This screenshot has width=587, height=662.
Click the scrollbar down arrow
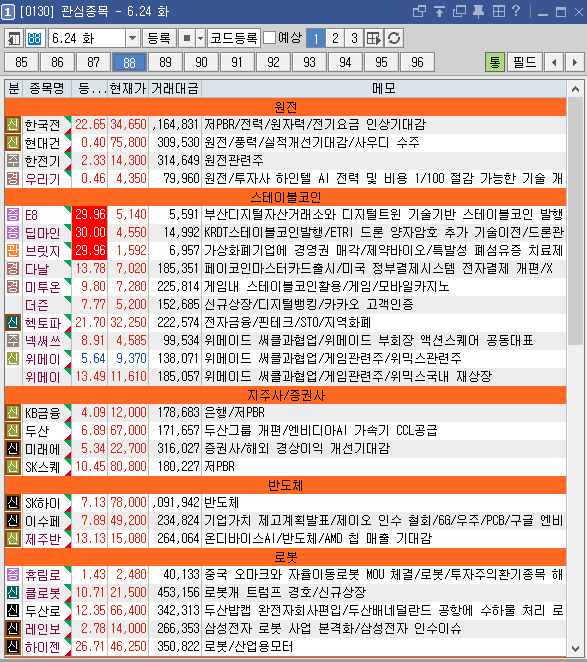click(x=575, y=648)
